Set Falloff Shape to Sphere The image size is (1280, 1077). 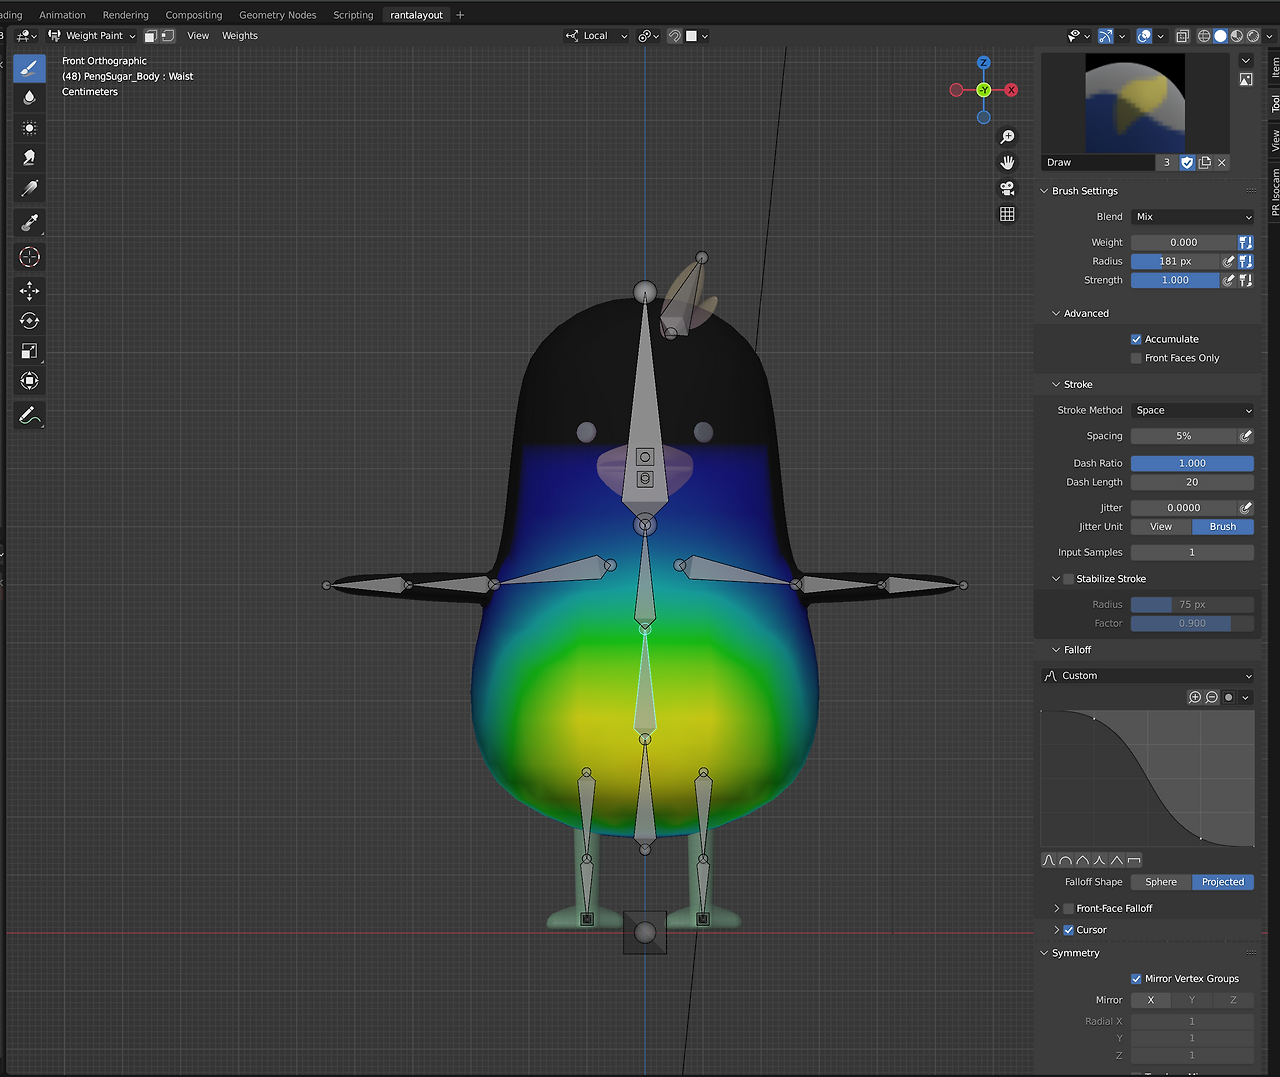pos(1160,882)
